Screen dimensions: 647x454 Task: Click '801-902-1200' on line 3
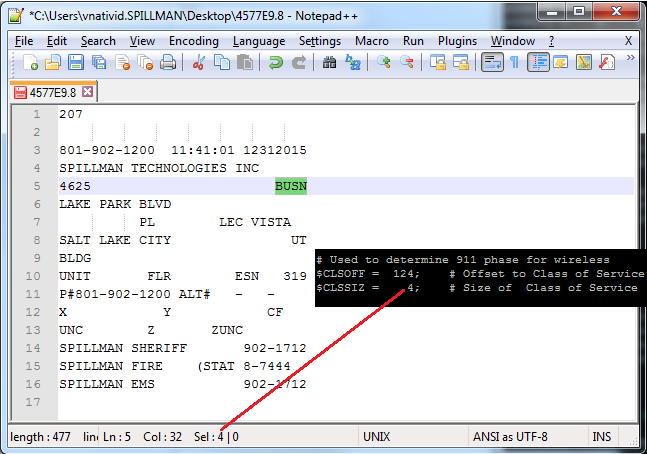pyautogui.click(x=107, y=150)
